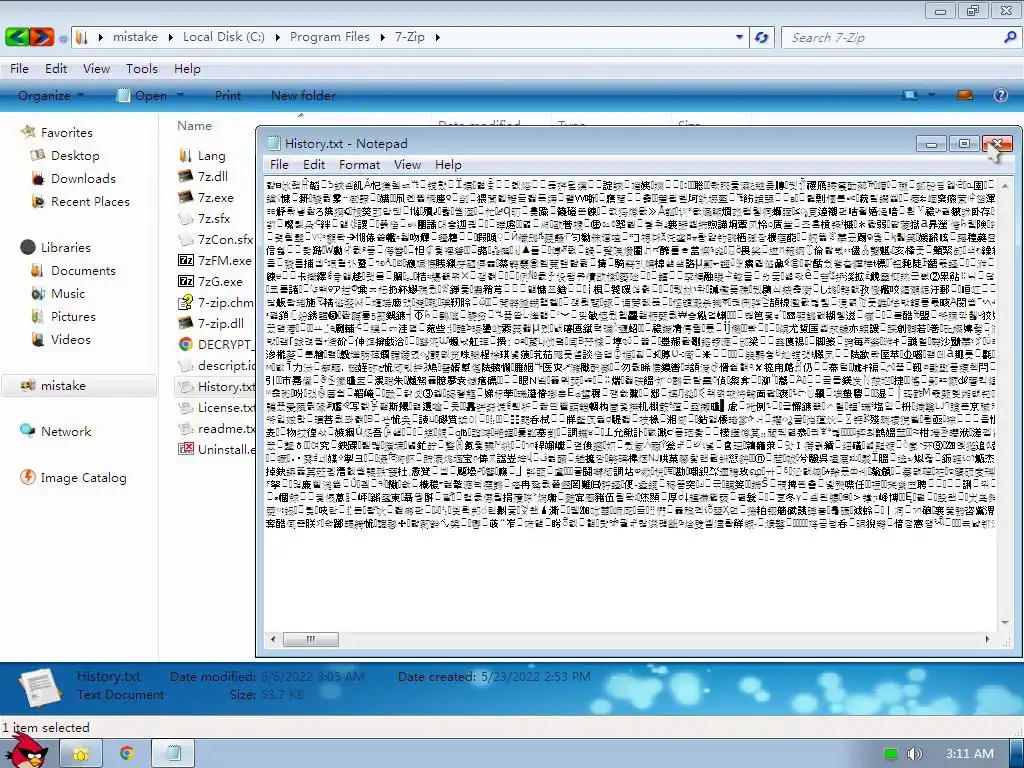Open Notepad Format menu
Screen dimensions: 1024x768
point(359,165)
